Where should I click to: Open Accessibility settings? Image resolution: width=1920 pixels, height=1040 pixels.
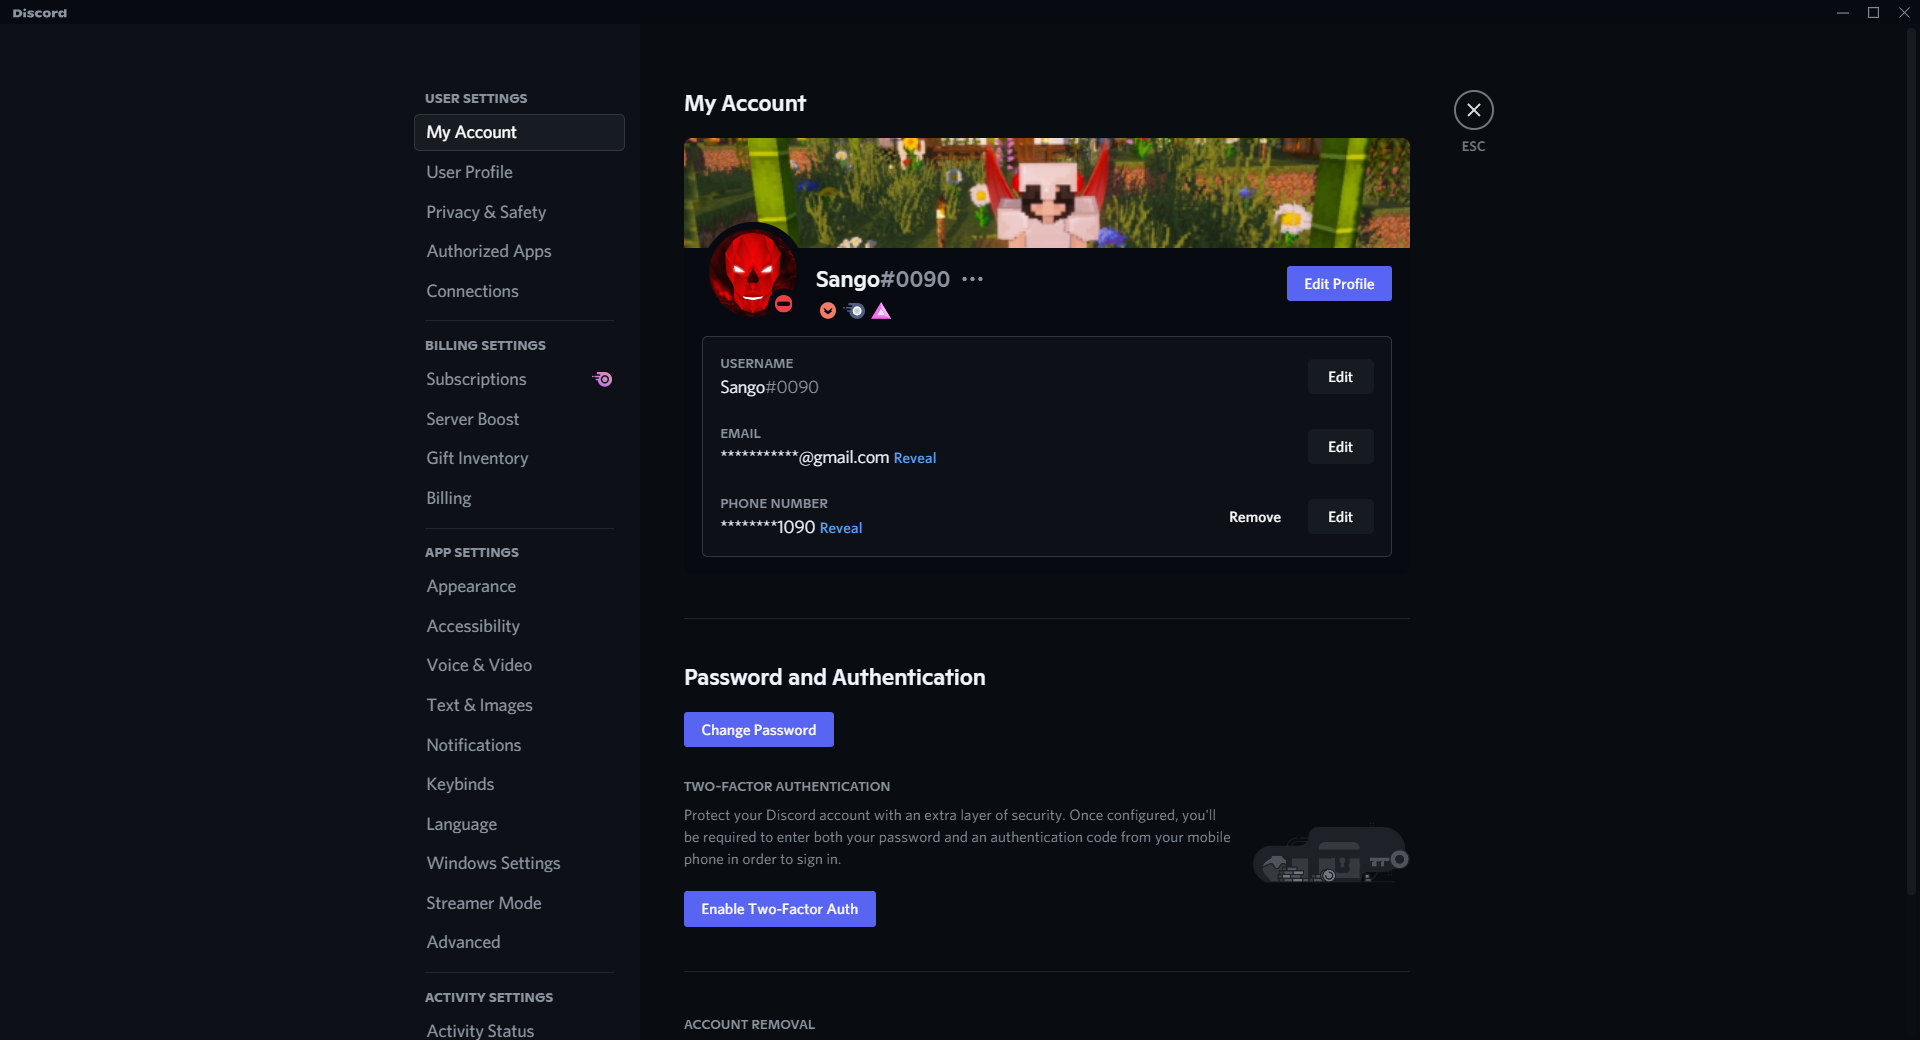point(519,626)
